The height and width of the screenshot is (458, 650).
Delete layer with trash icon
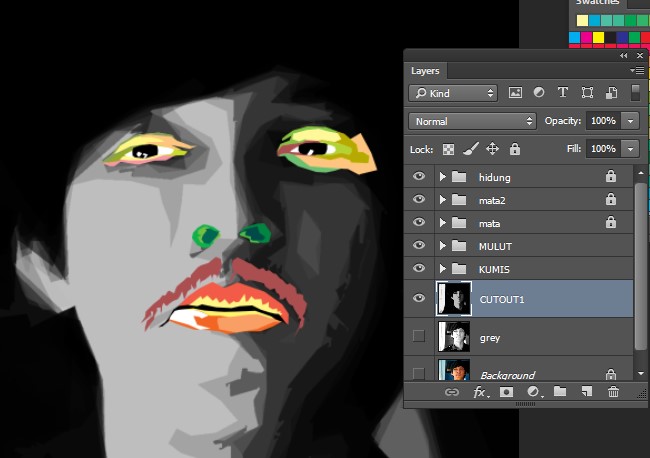click(613, 391)
